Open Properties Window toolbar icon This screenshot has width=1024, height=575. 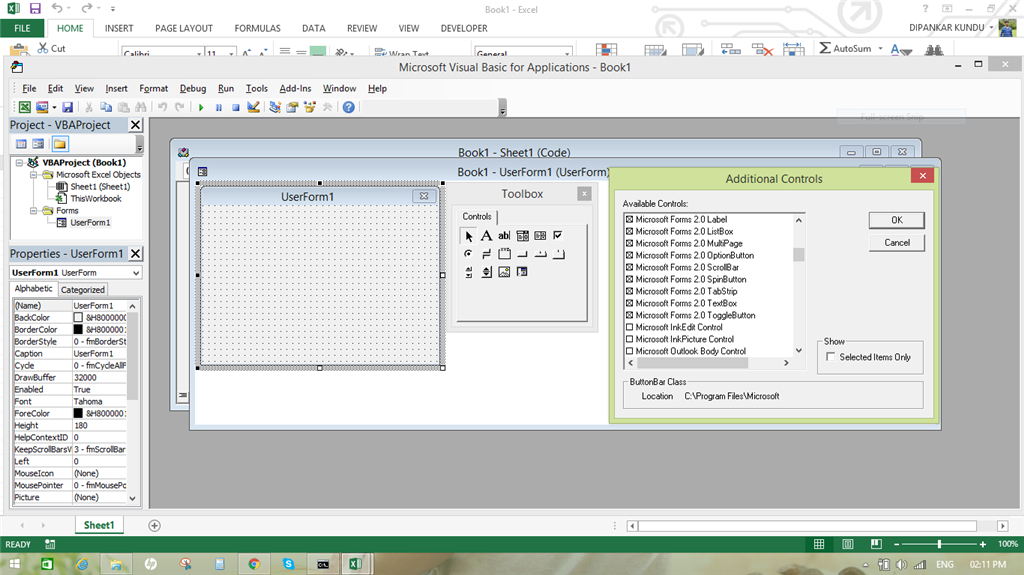click(292, 107)
